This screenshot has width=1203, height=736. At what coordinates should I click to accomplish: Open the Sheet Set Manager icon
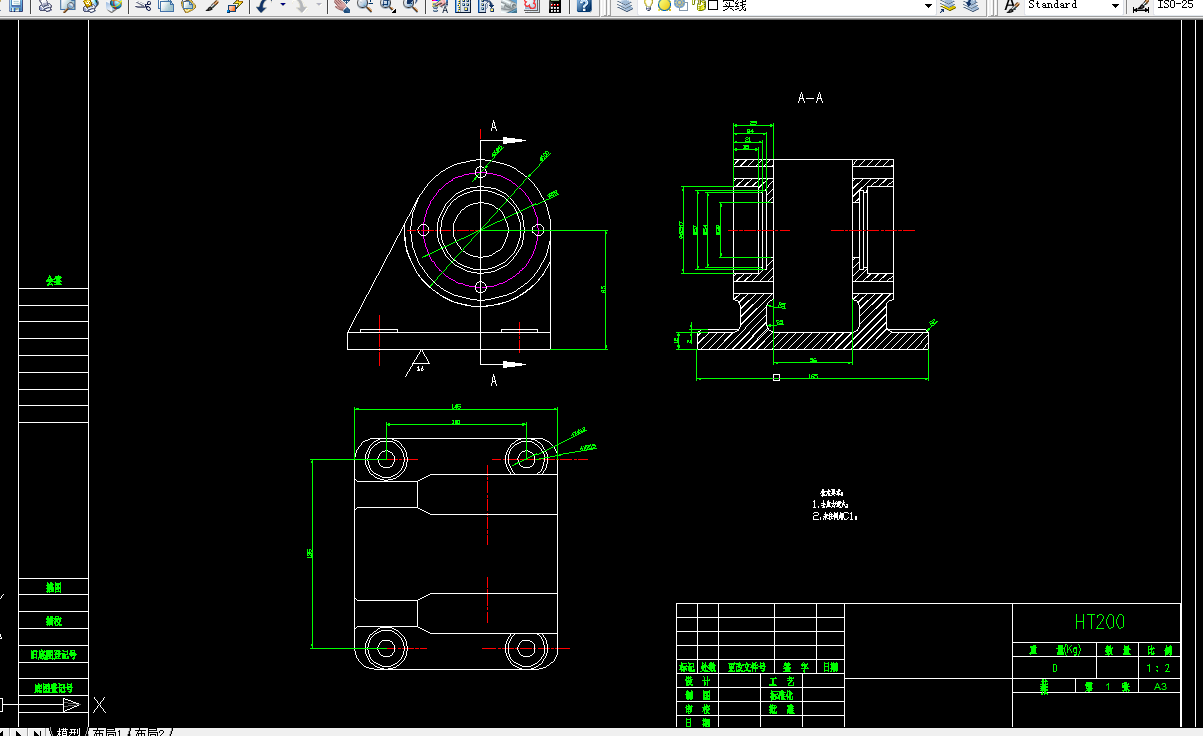click(508, 6)
